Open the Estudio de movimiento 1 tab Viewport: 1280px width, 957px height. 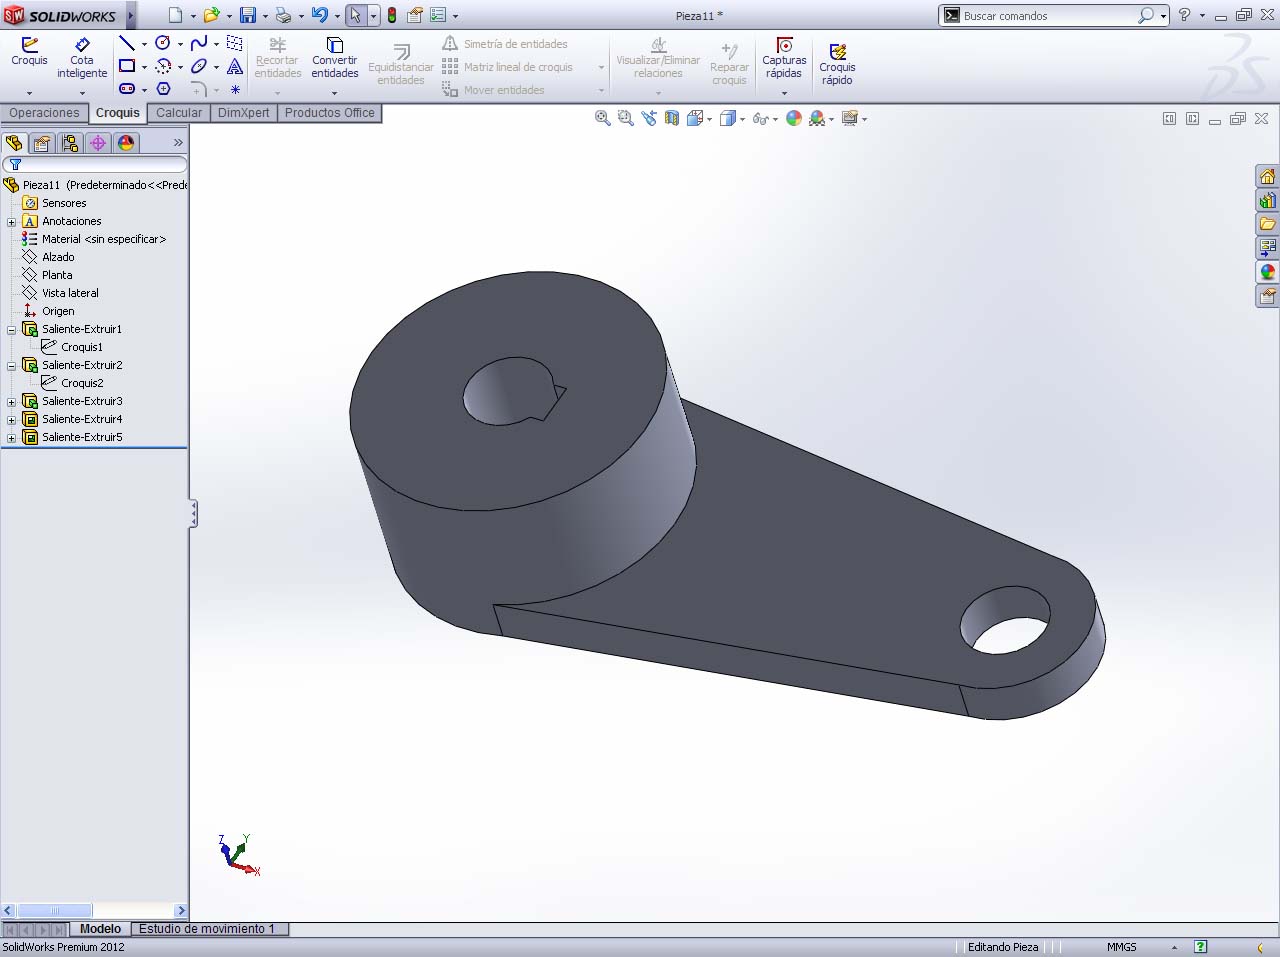[x=207, y=929]
